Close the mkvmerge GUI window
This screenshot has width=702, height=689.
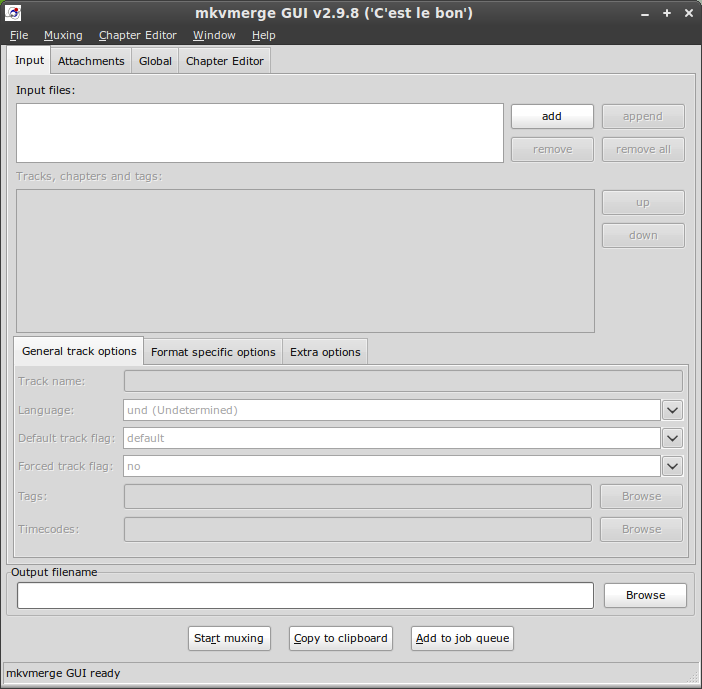689,13
